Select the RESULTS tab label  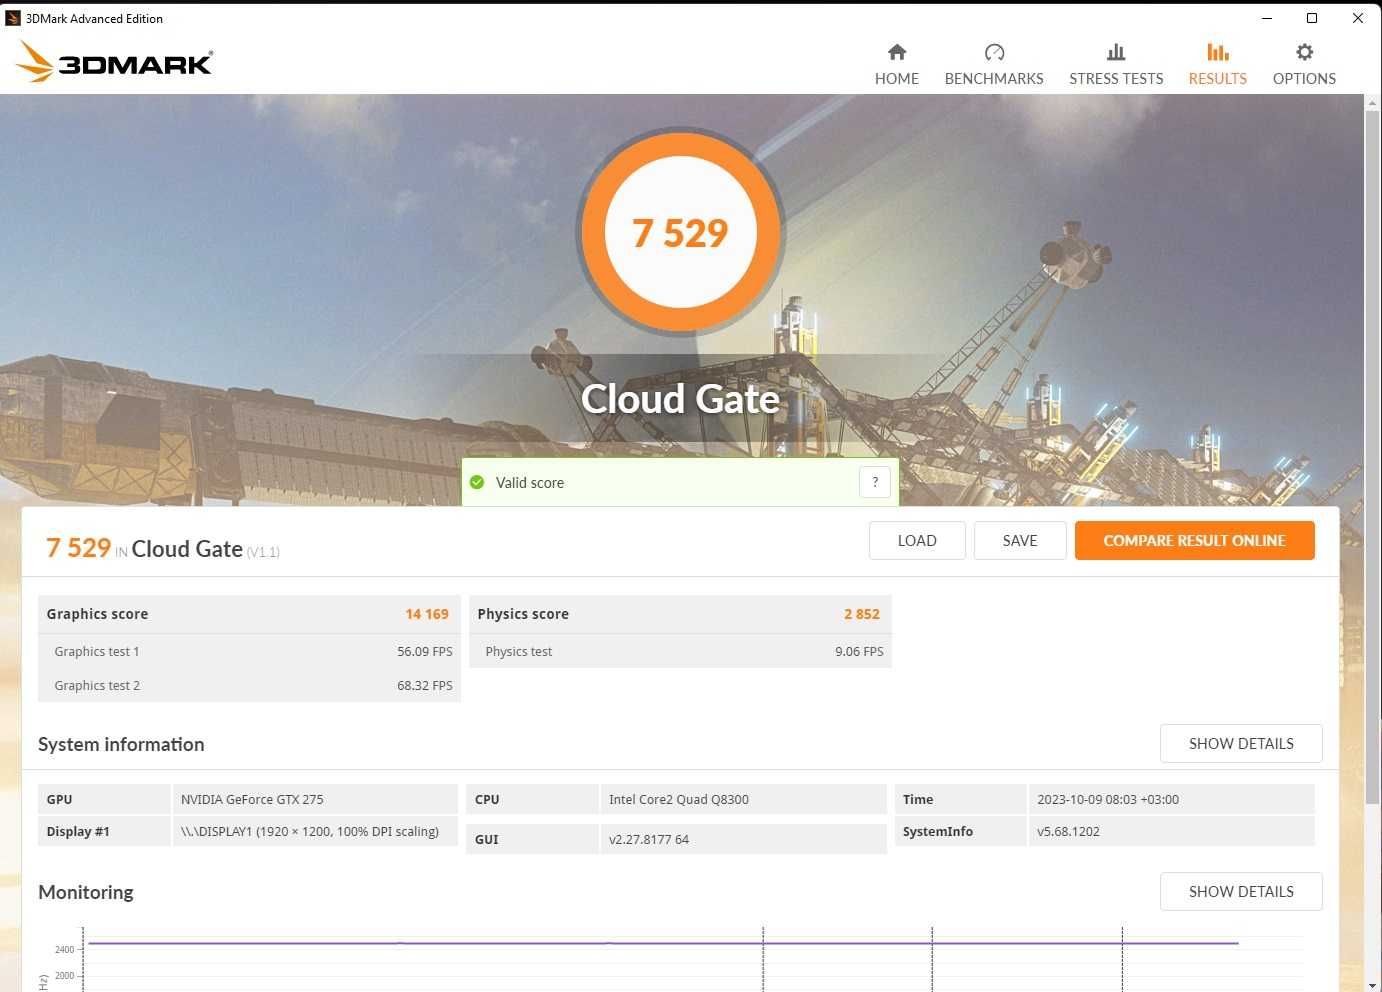[1217, 79]
